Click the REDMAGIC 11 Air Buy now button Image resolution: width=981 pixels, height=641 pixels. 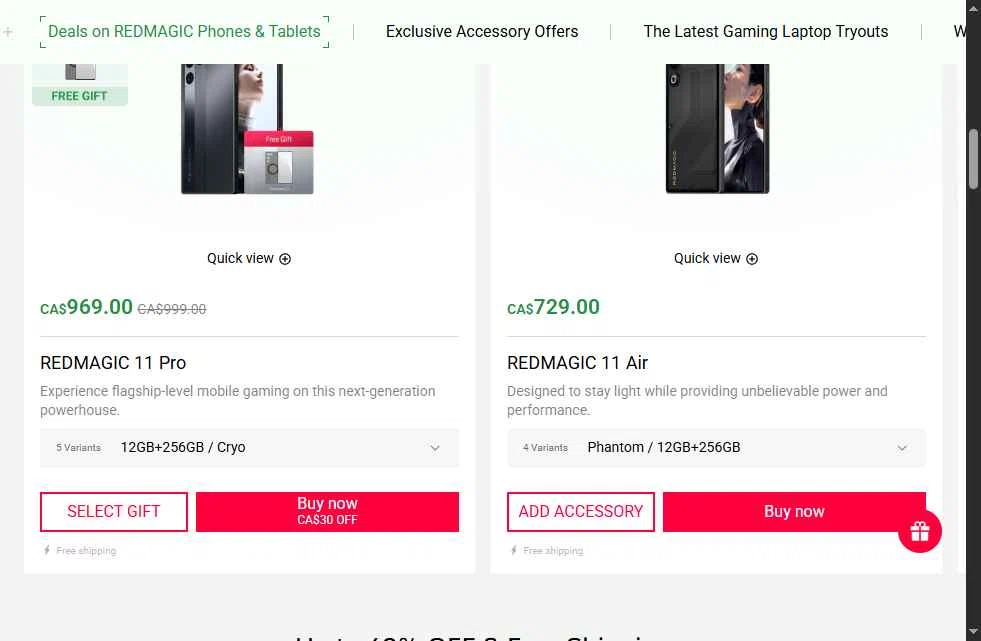pyautogui.click(x=794, y=511)
